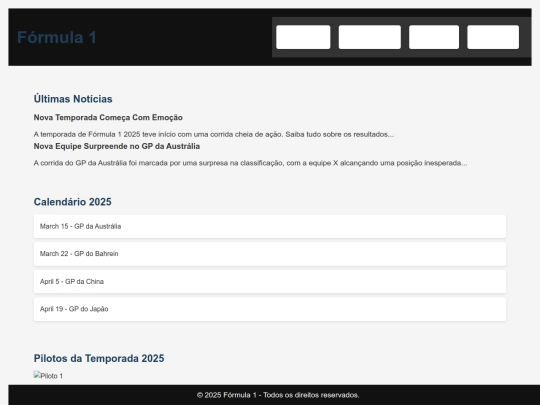Click the Nova Equipe Surpreende no GP da Austrália headline
Screen dimensions: 540x405
click(x=117, y=146)
